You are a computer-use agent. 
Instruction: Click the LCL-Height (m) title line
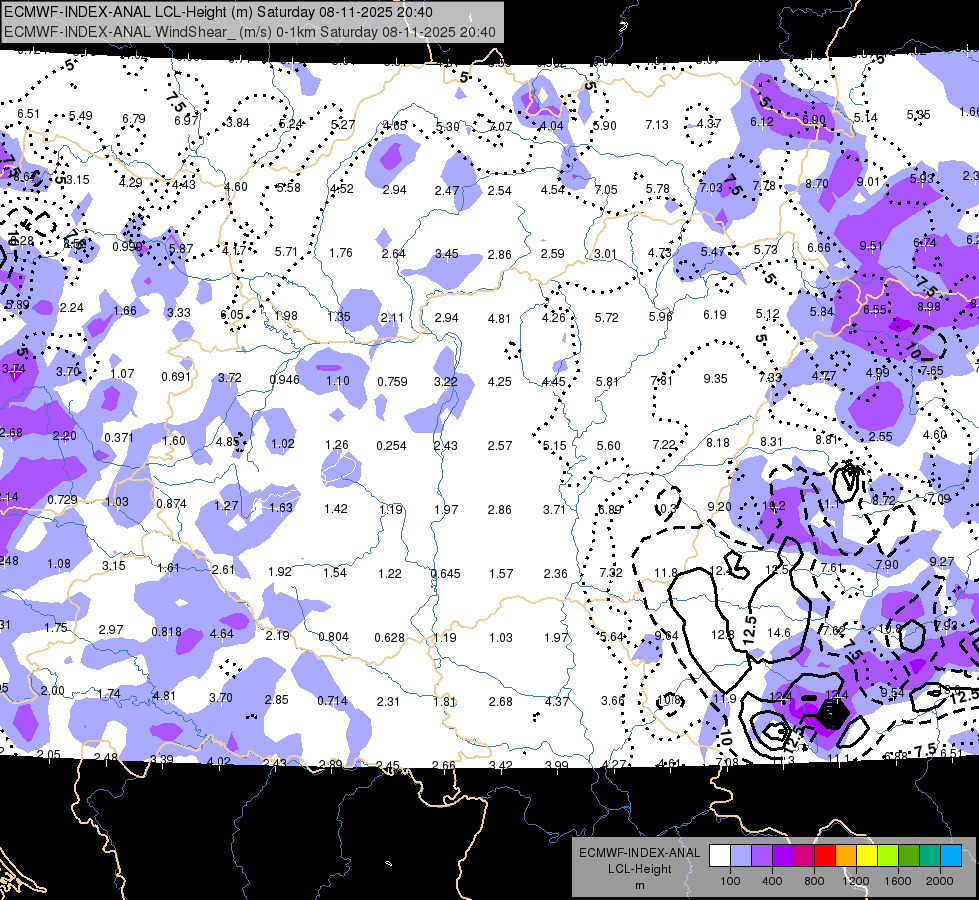(218, 12)
